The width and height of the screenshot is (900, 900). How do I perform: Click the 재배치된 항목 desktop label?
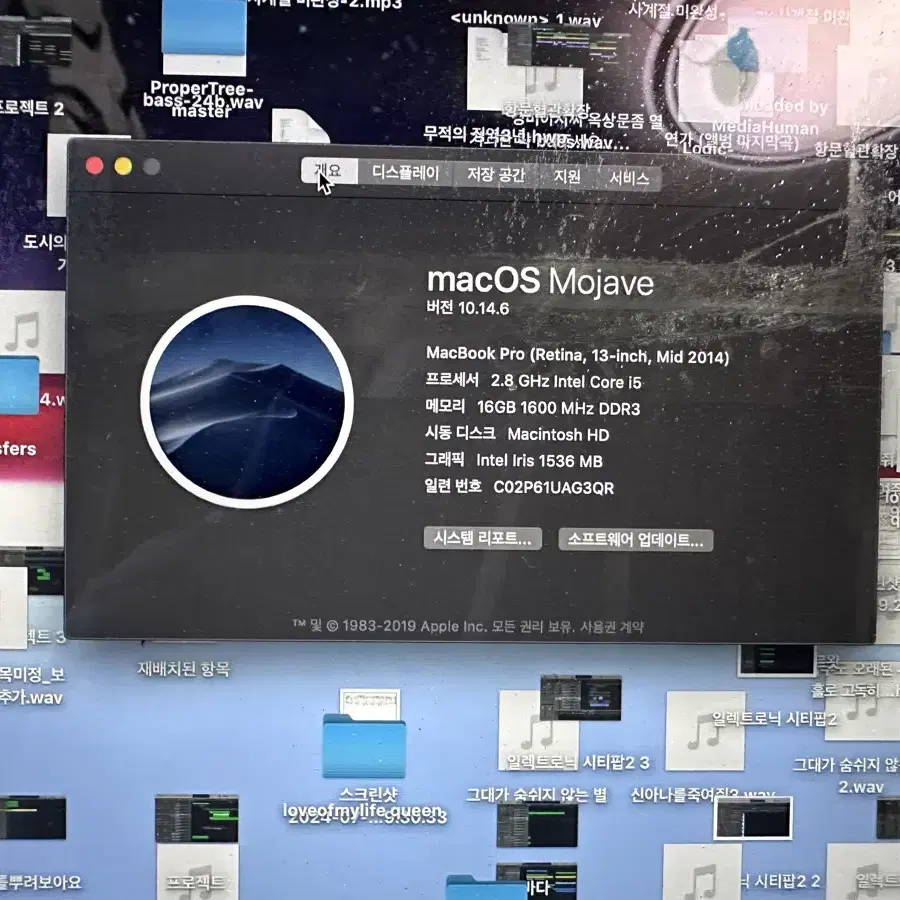[x=184, y=669]
